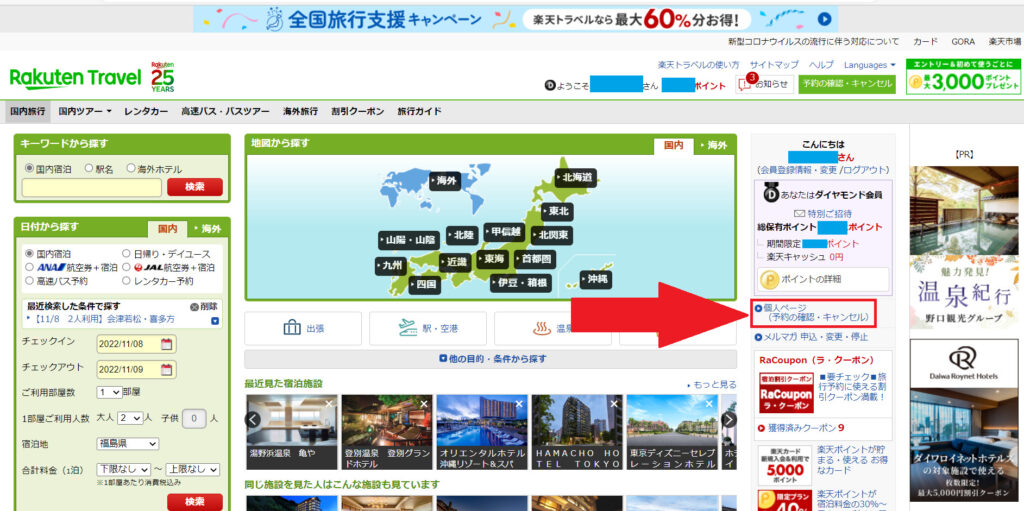Open the 割引クーポン menu item
The width and height of the screenshot is (1024, 511).
(357, 111)
